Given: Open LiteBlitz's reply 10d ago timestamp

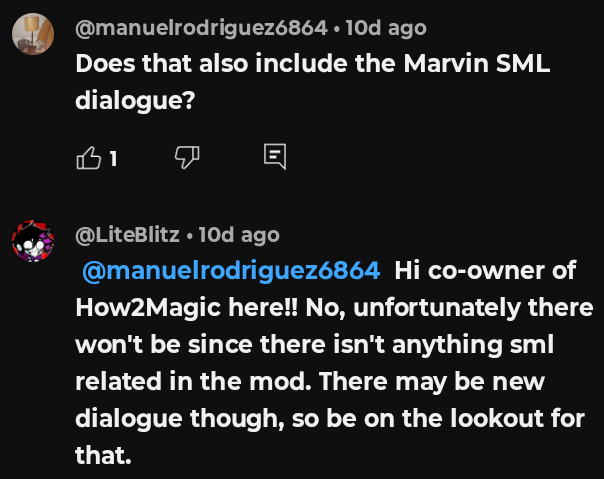Looking at the screenshot, I should (x=239, y=235).
